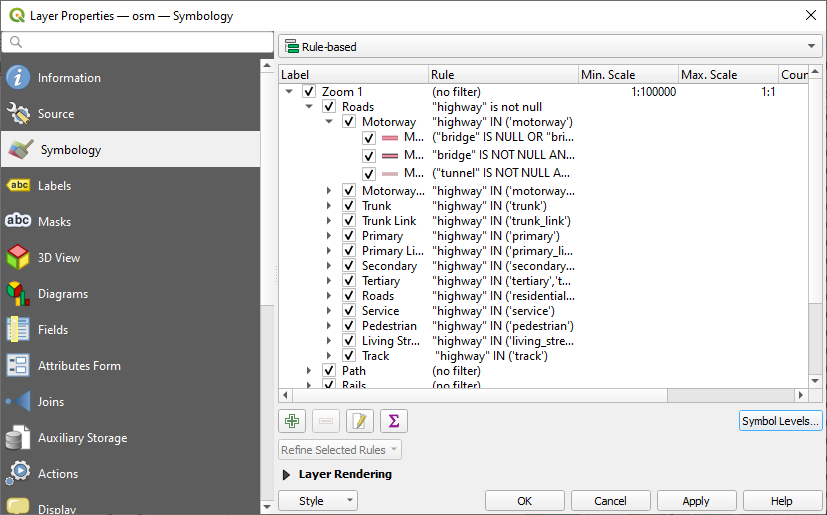Toggle the Track rule checkbox

click(x=349, y=356)
